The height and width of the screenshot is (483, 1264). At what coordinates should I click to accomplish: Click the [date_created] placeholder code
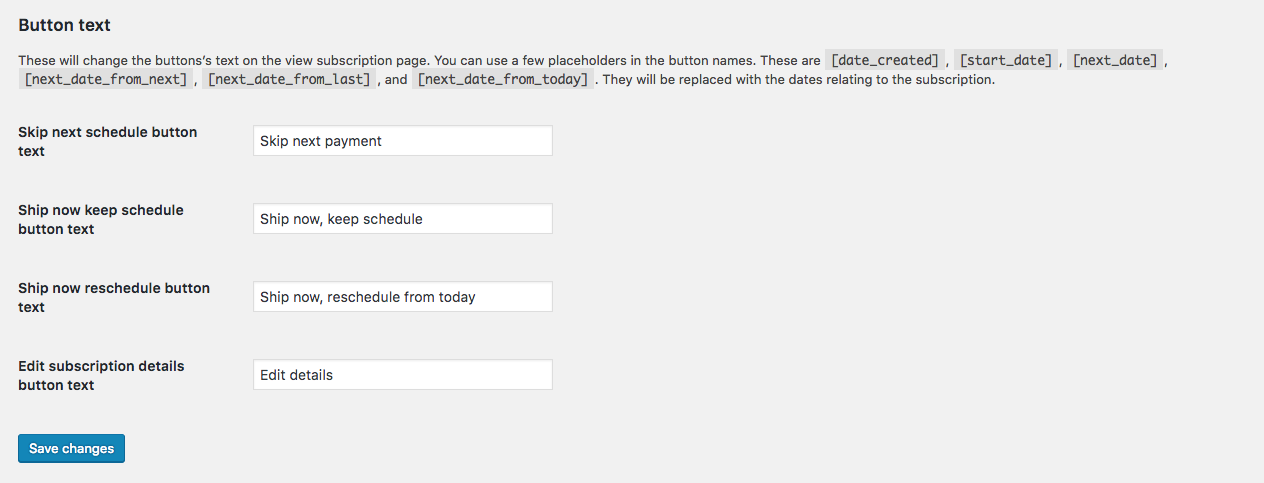pos(885,60)
